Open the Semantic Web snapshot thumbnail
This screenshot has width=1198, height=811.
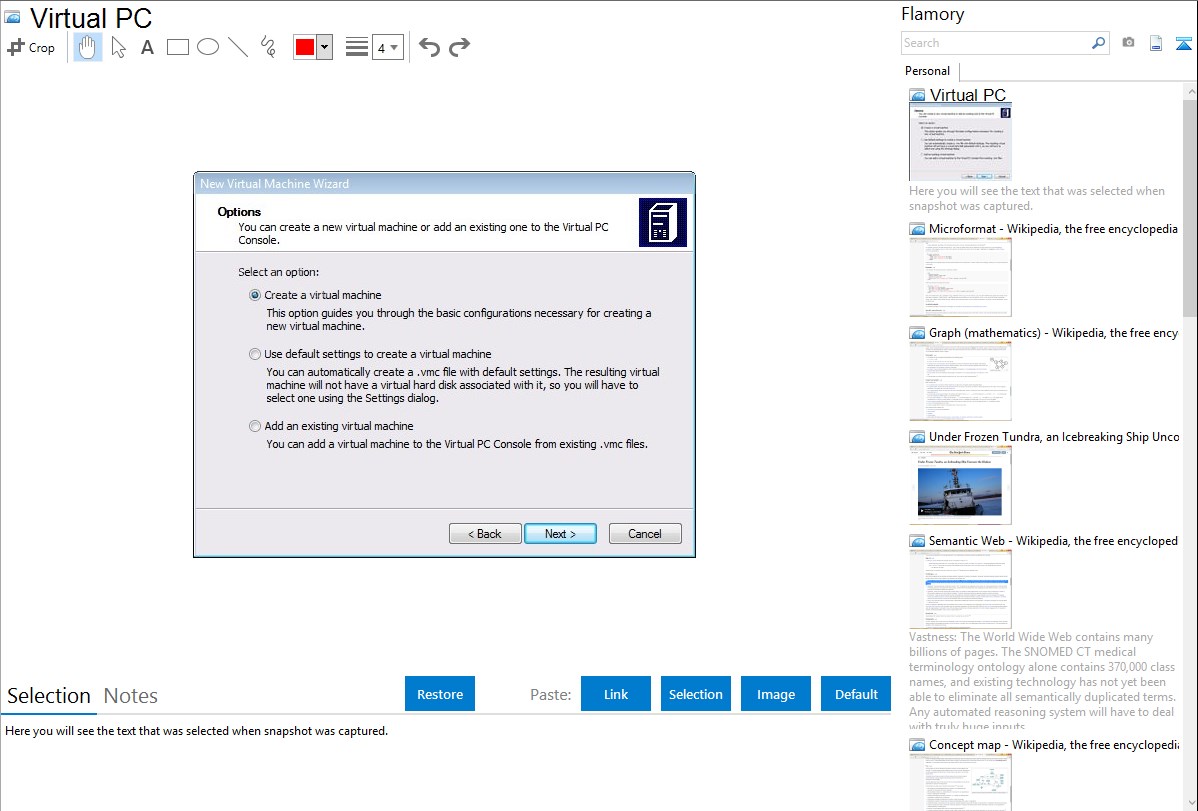pyautogui.click(x=960, y=589)
